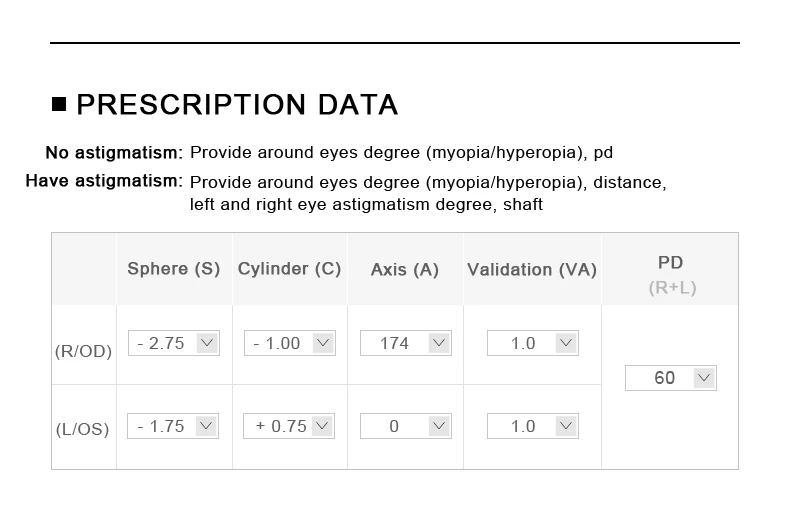Click the black square bullet beside heading
Image resolution: width=790 pixels, height=508 pixels.
tap(59, 104)
